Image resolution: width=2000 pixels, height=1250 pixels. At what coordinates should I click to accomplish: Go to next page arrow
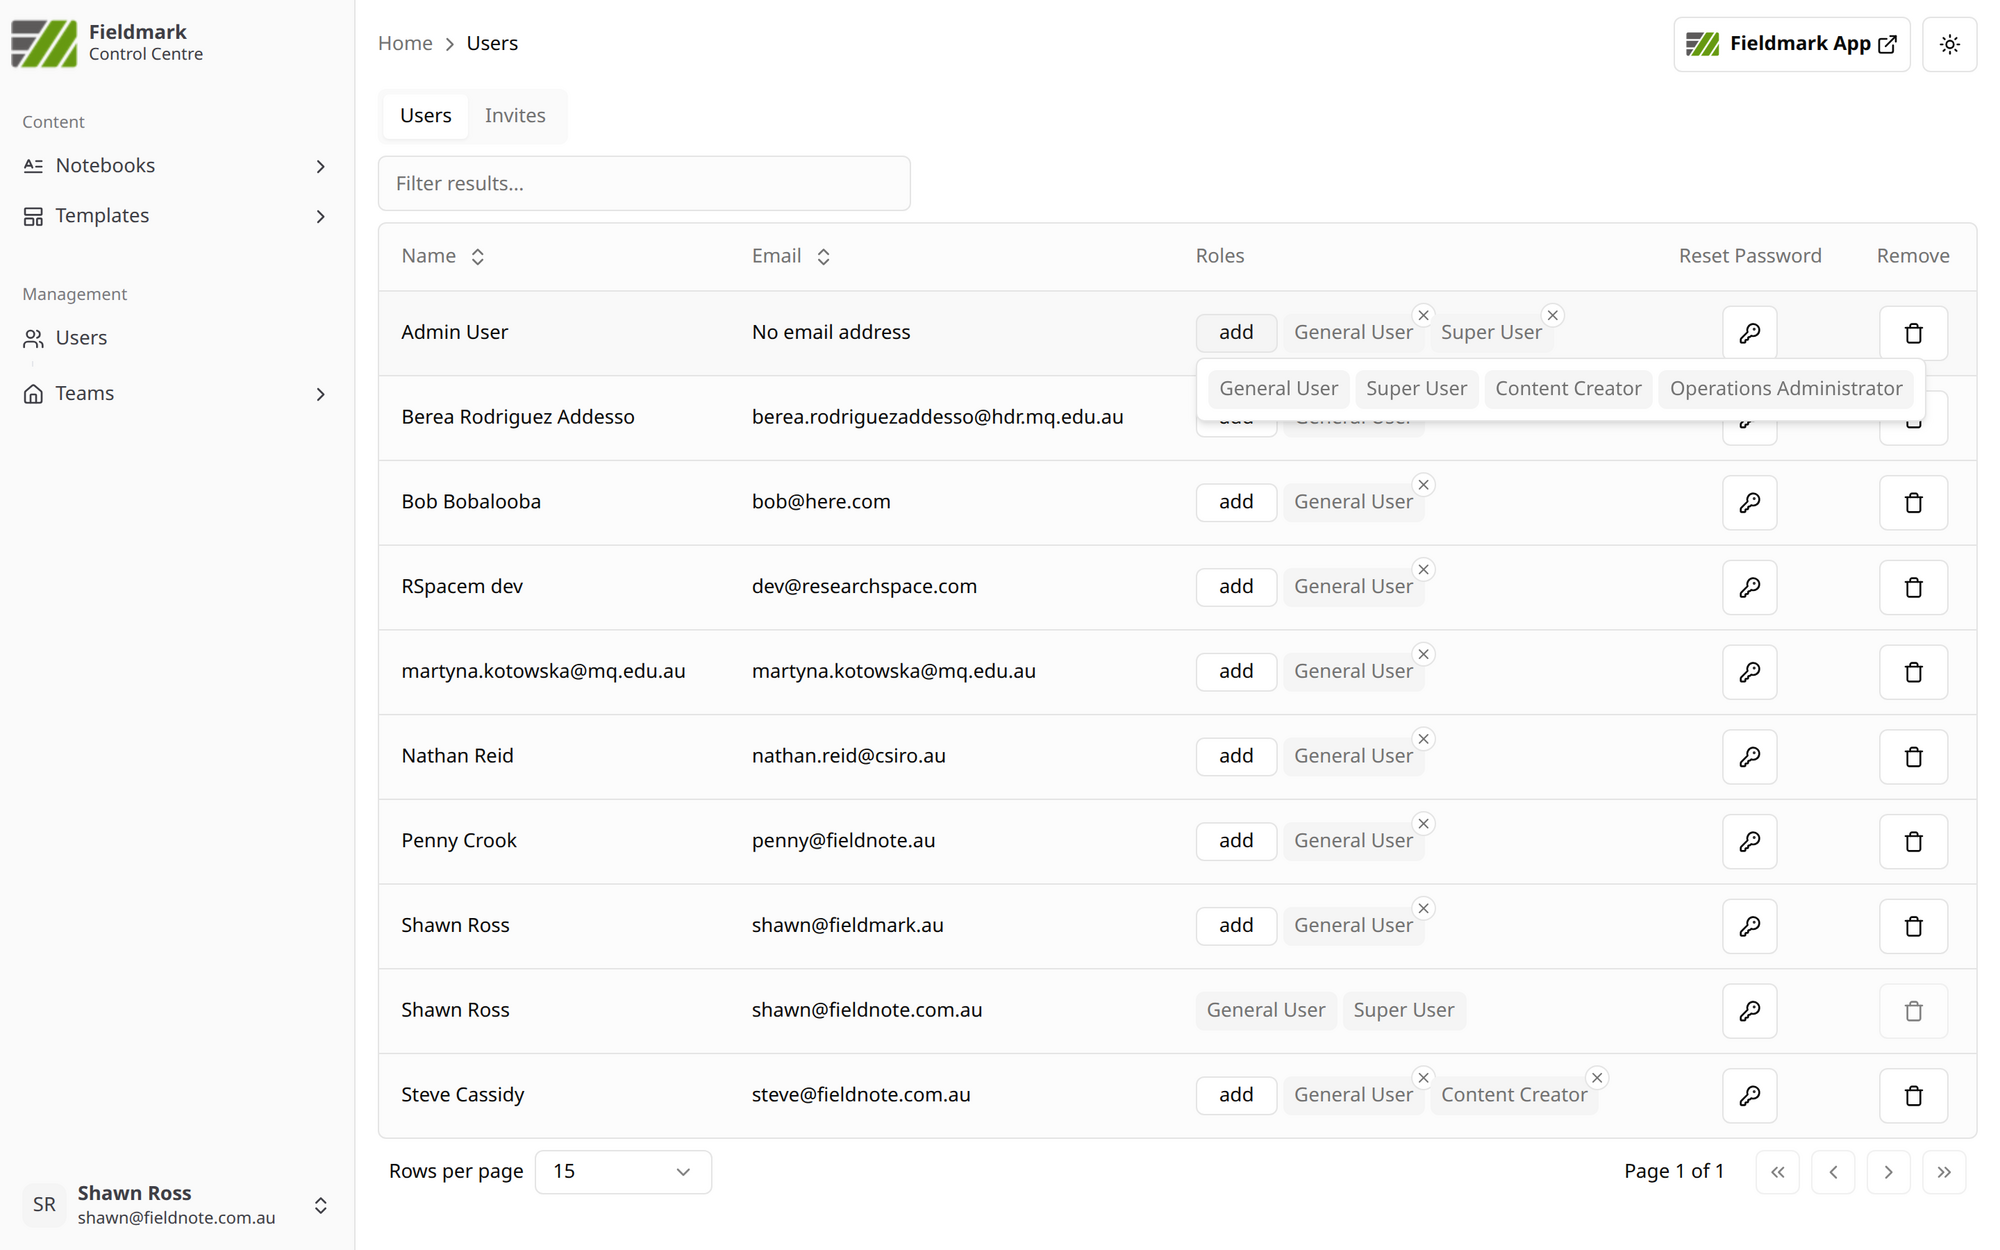tap(1888, 1172)
